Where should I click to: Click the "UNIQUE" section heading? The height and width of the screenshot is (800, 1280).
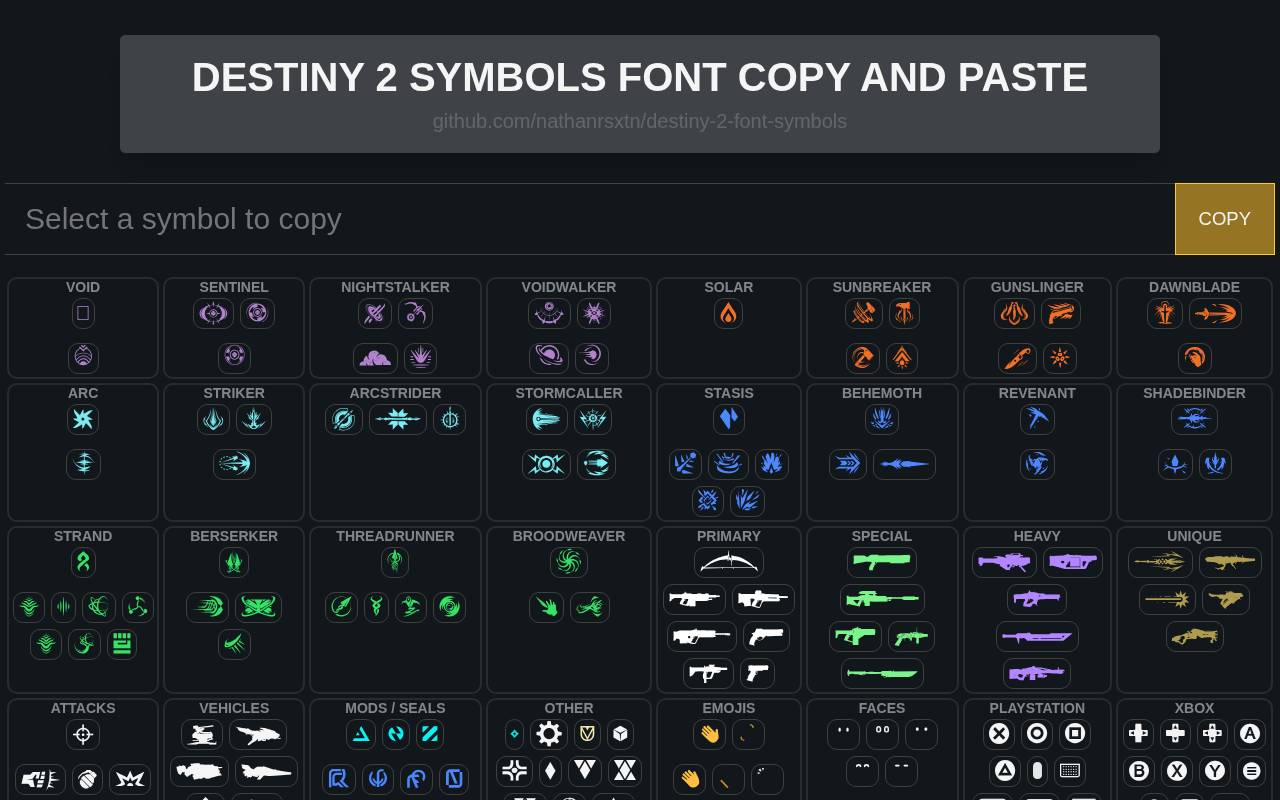1194,536
